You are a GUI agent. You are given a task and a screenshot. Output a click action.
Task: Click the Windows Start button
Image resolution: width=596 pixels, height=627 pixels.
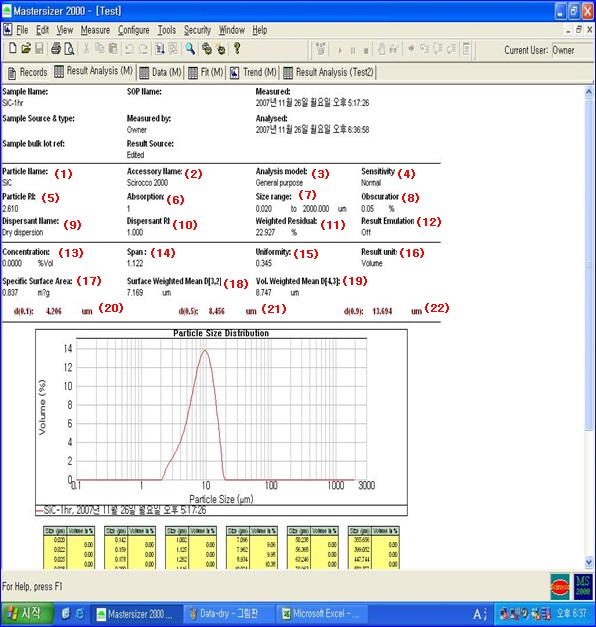[26, 614]
